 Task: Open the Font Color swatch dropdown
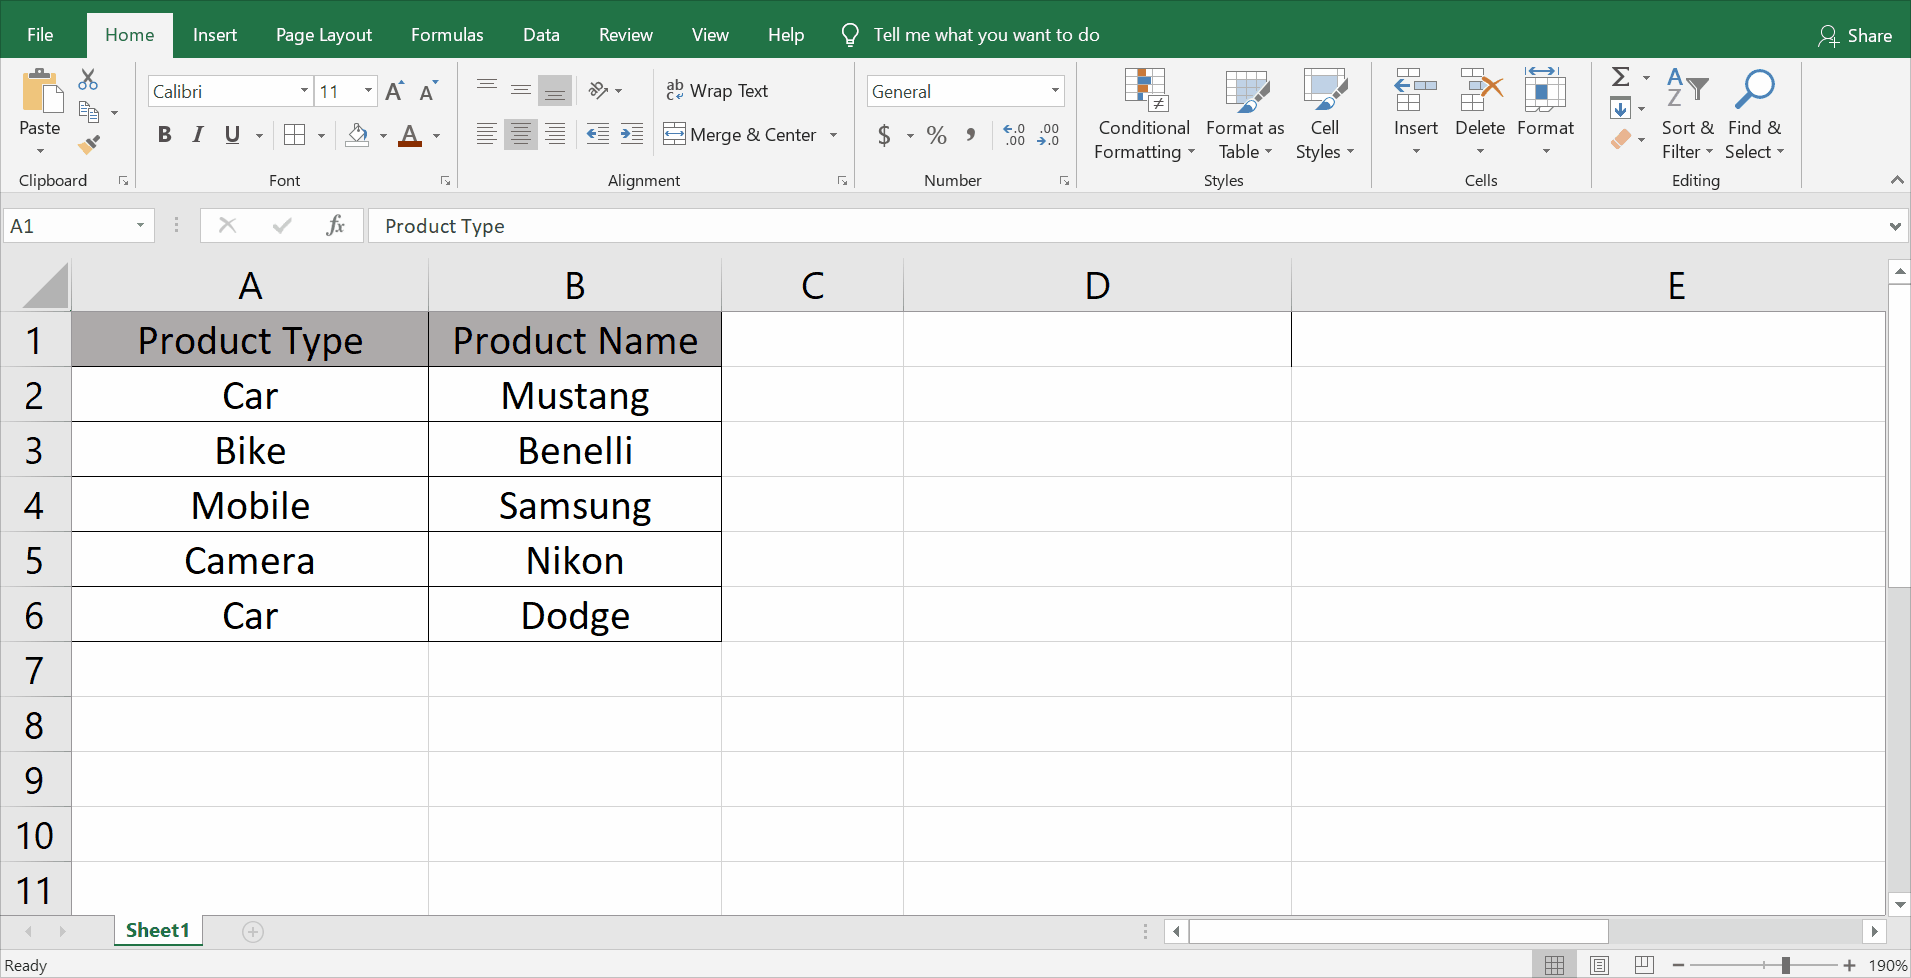coord(435,136)
